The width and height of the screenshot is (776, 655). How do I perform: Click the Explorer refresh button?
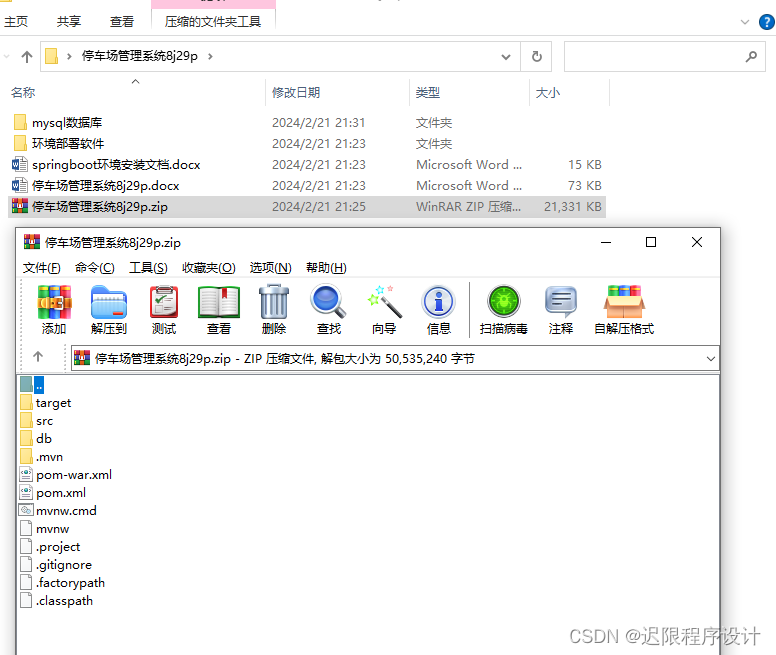536,56
